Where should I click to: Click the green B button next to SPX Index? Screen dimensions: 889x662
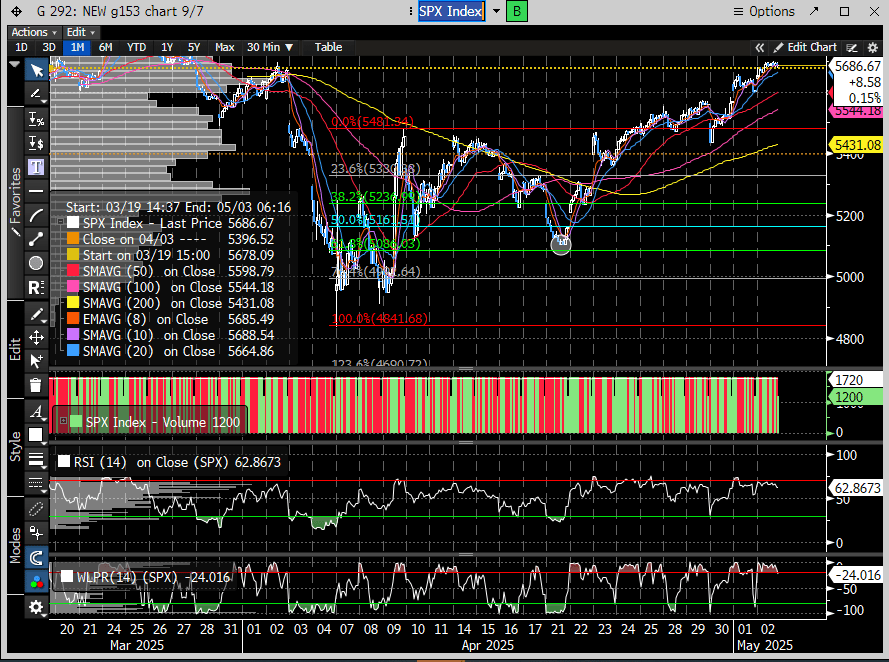(x=517, y=11)
